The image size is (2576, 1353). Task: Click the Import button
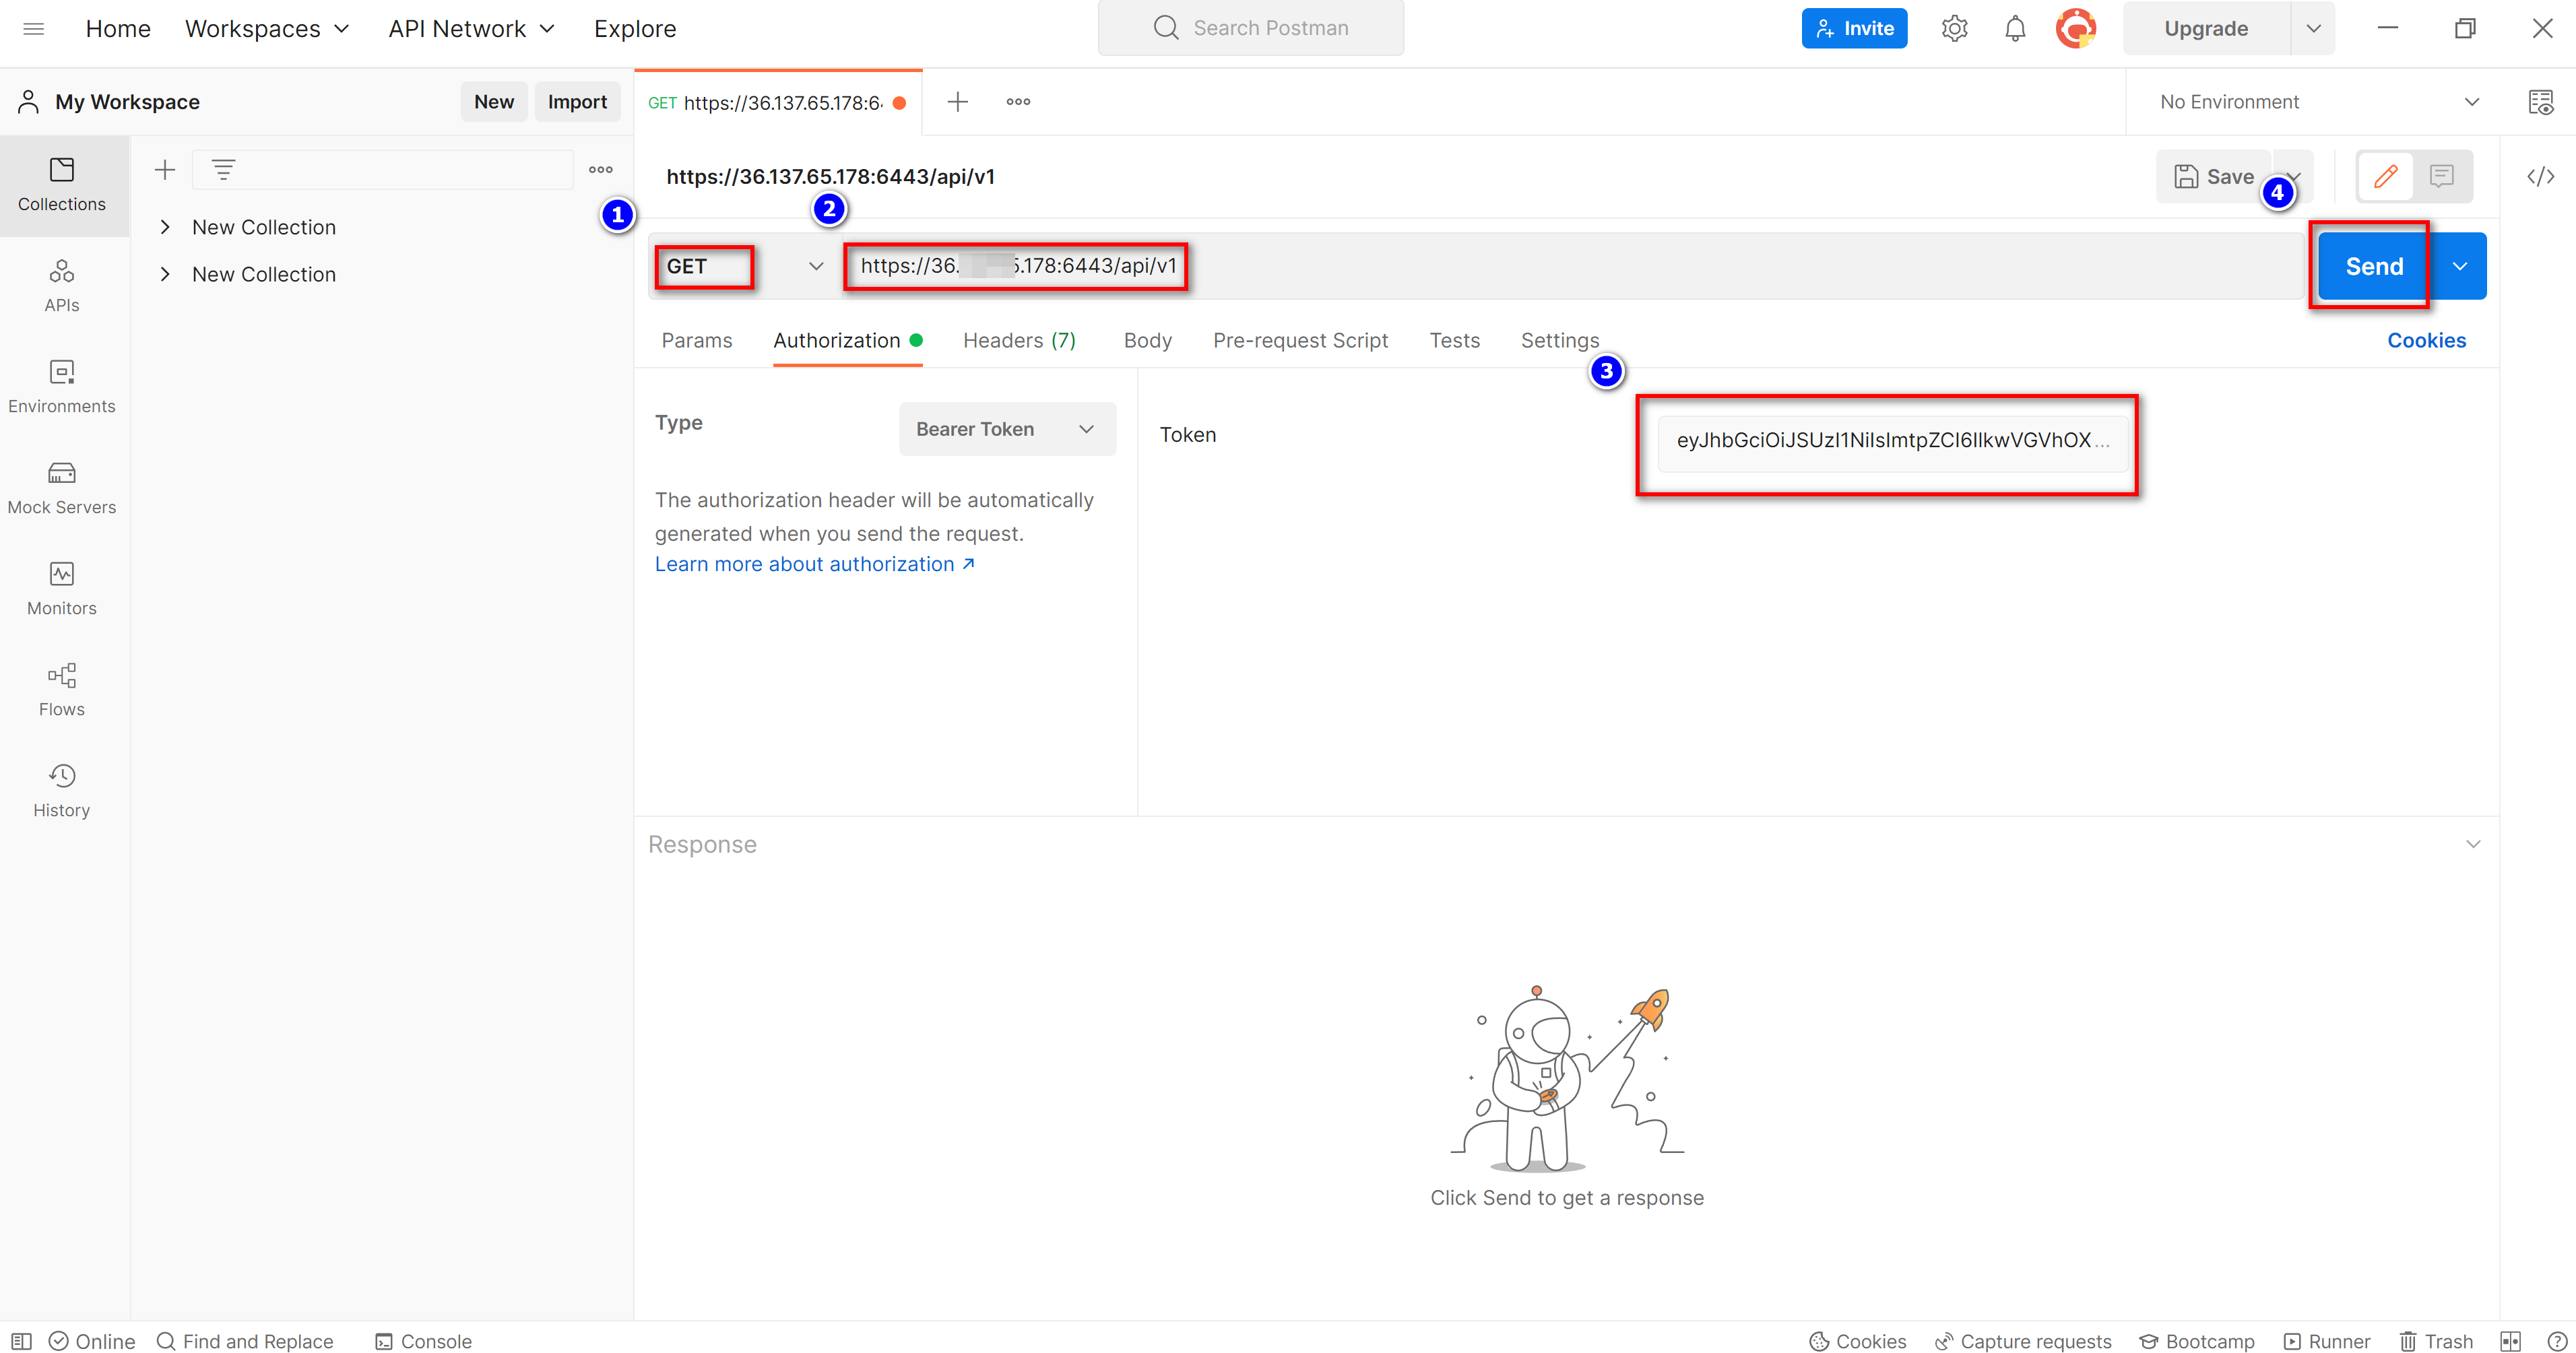(x=577, y=102)
